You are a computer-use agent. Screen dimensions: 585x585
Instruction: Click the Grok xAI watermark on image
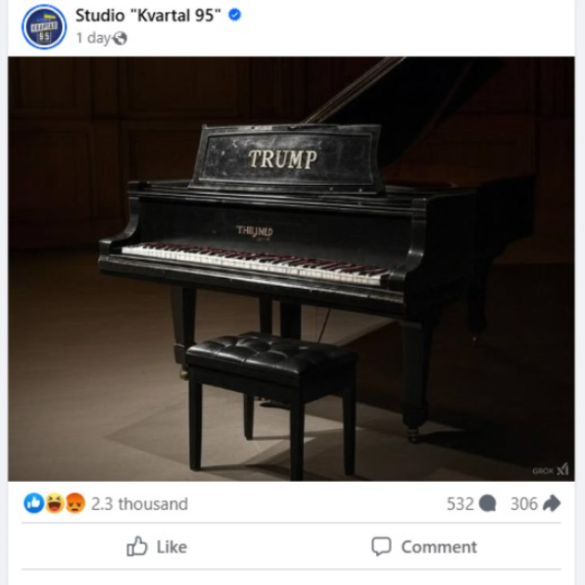coord(551,470)
